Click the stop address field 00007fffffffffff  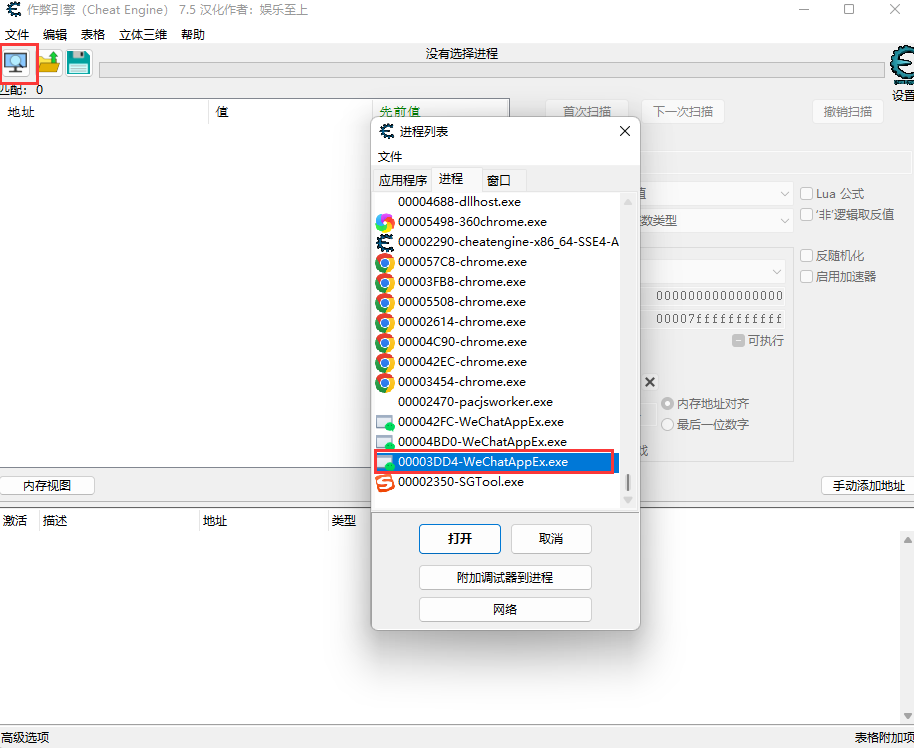point(712,319)
